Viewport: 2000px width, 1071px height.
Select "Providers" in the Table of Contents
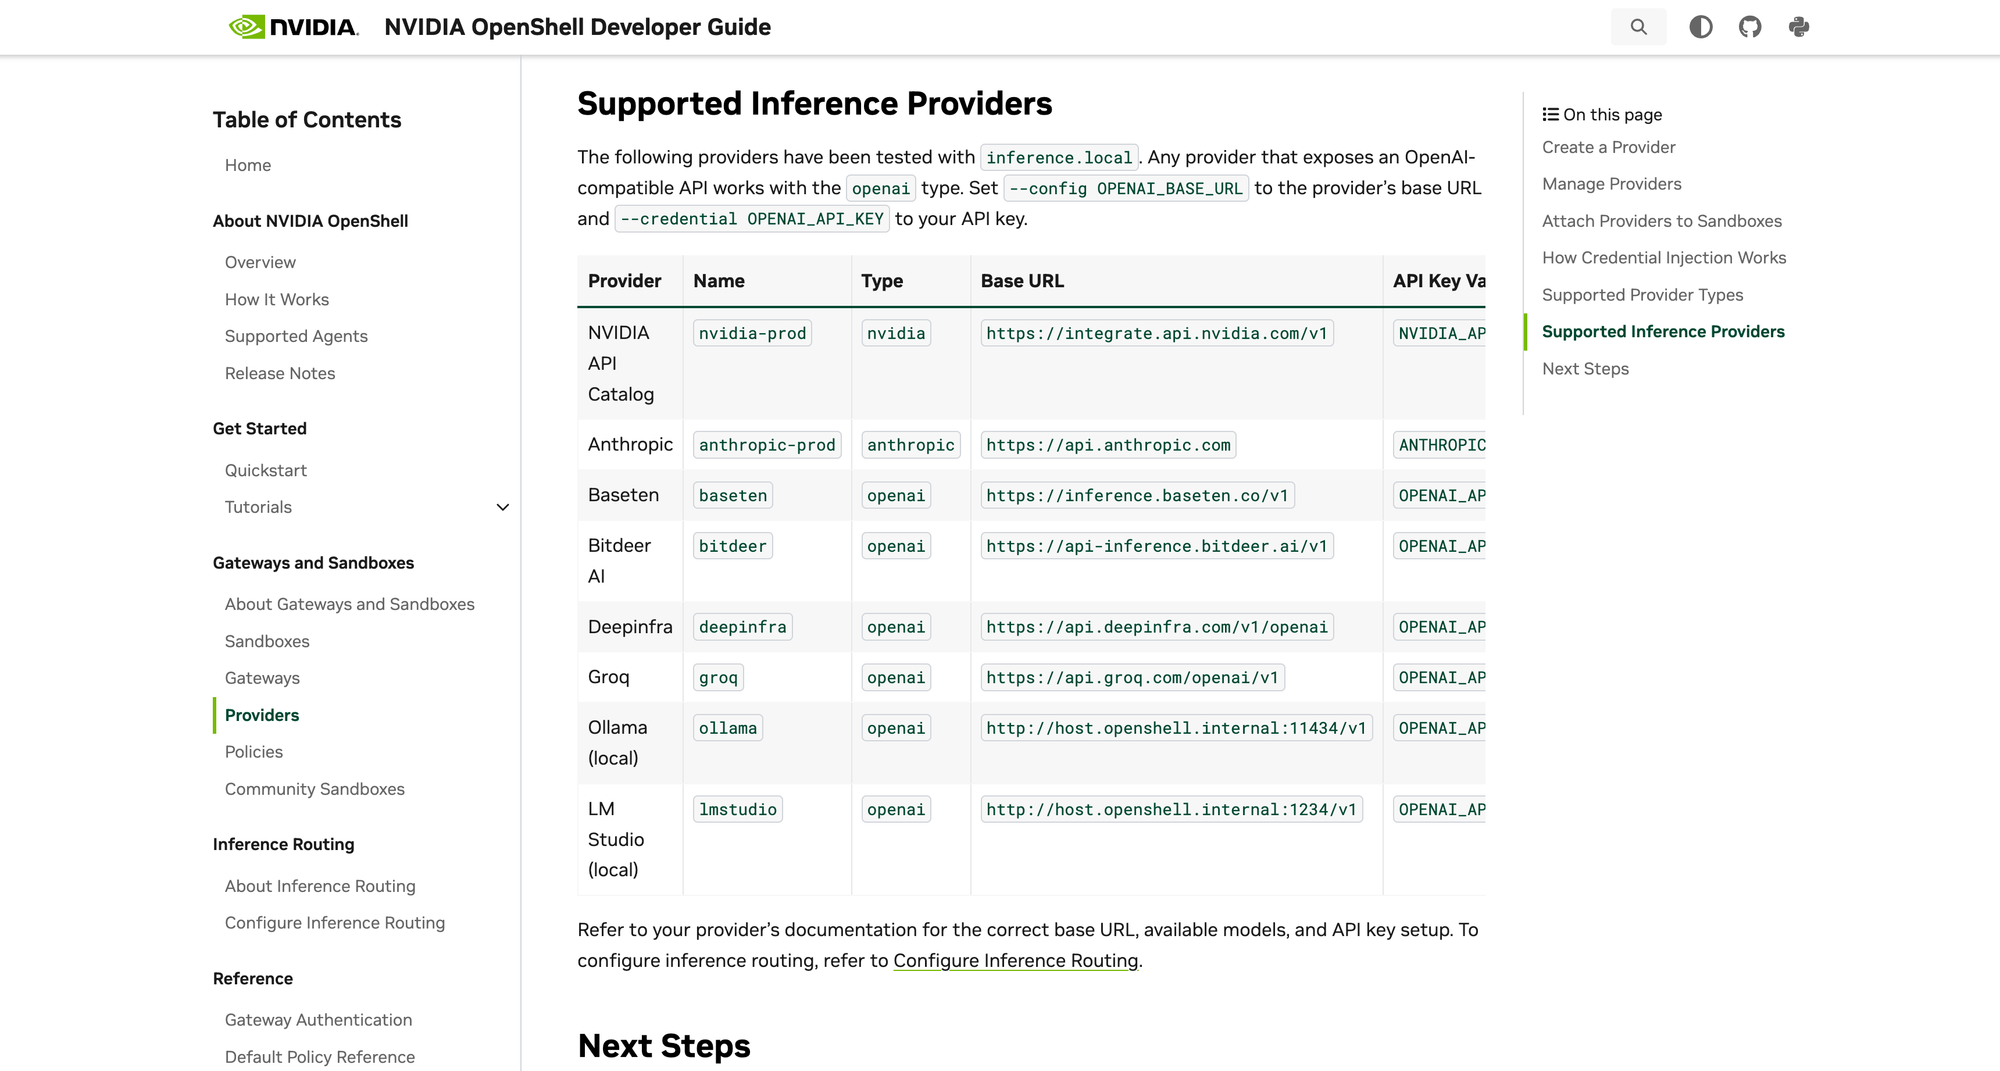click(x=261, y=715)
